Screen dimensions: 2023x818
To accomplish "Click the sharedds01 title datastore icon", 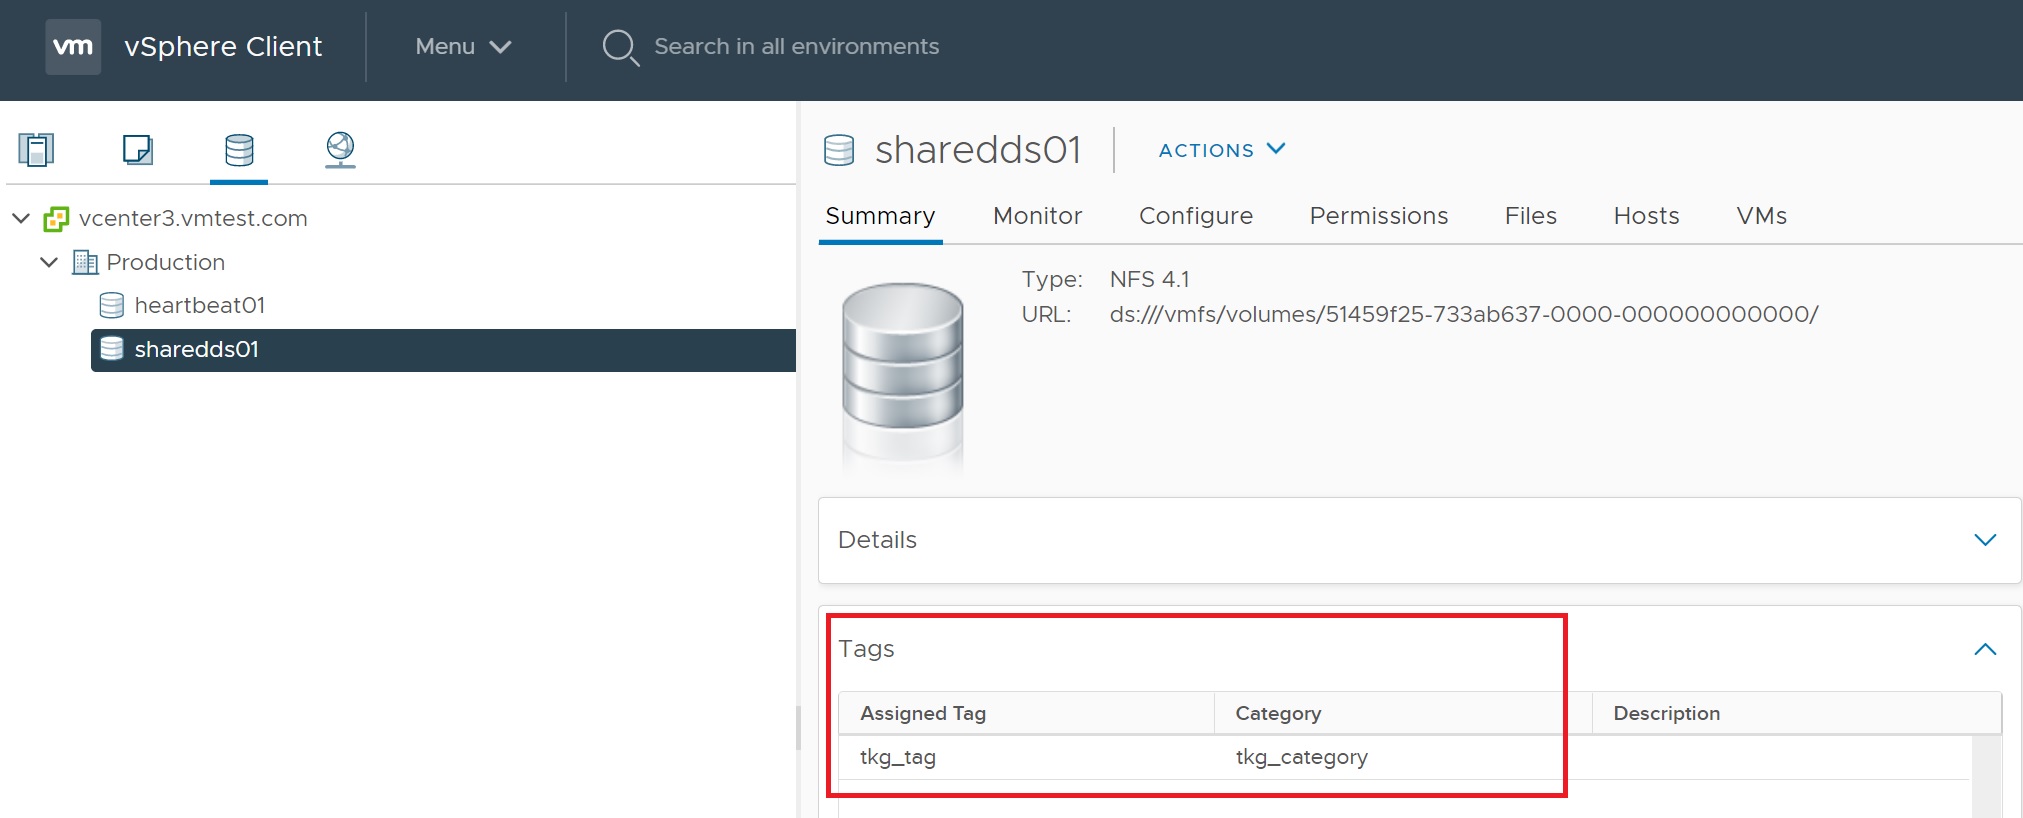I will click(839, 150).
